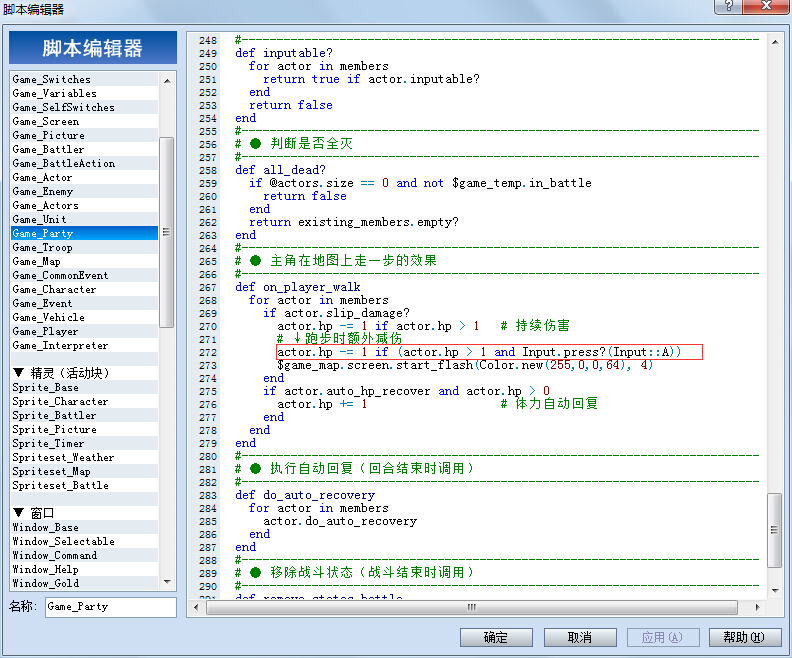Click horizontal scrollbar right arrow
Viewport: 792px width, 658px height.
757,608
